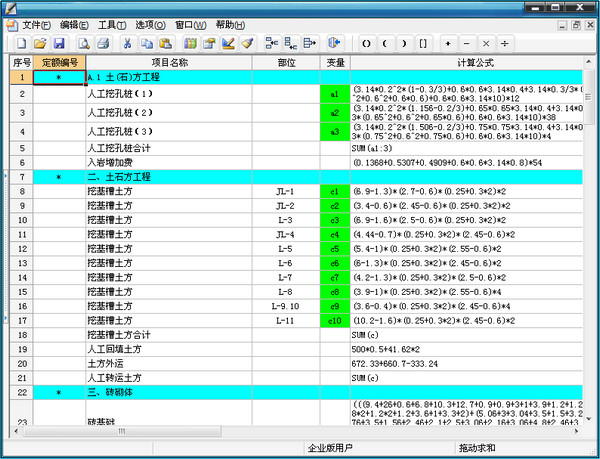Viewport: 600px width, 459px height.
Task: Open the 工具(T) menu
Action: coord(112,25)
